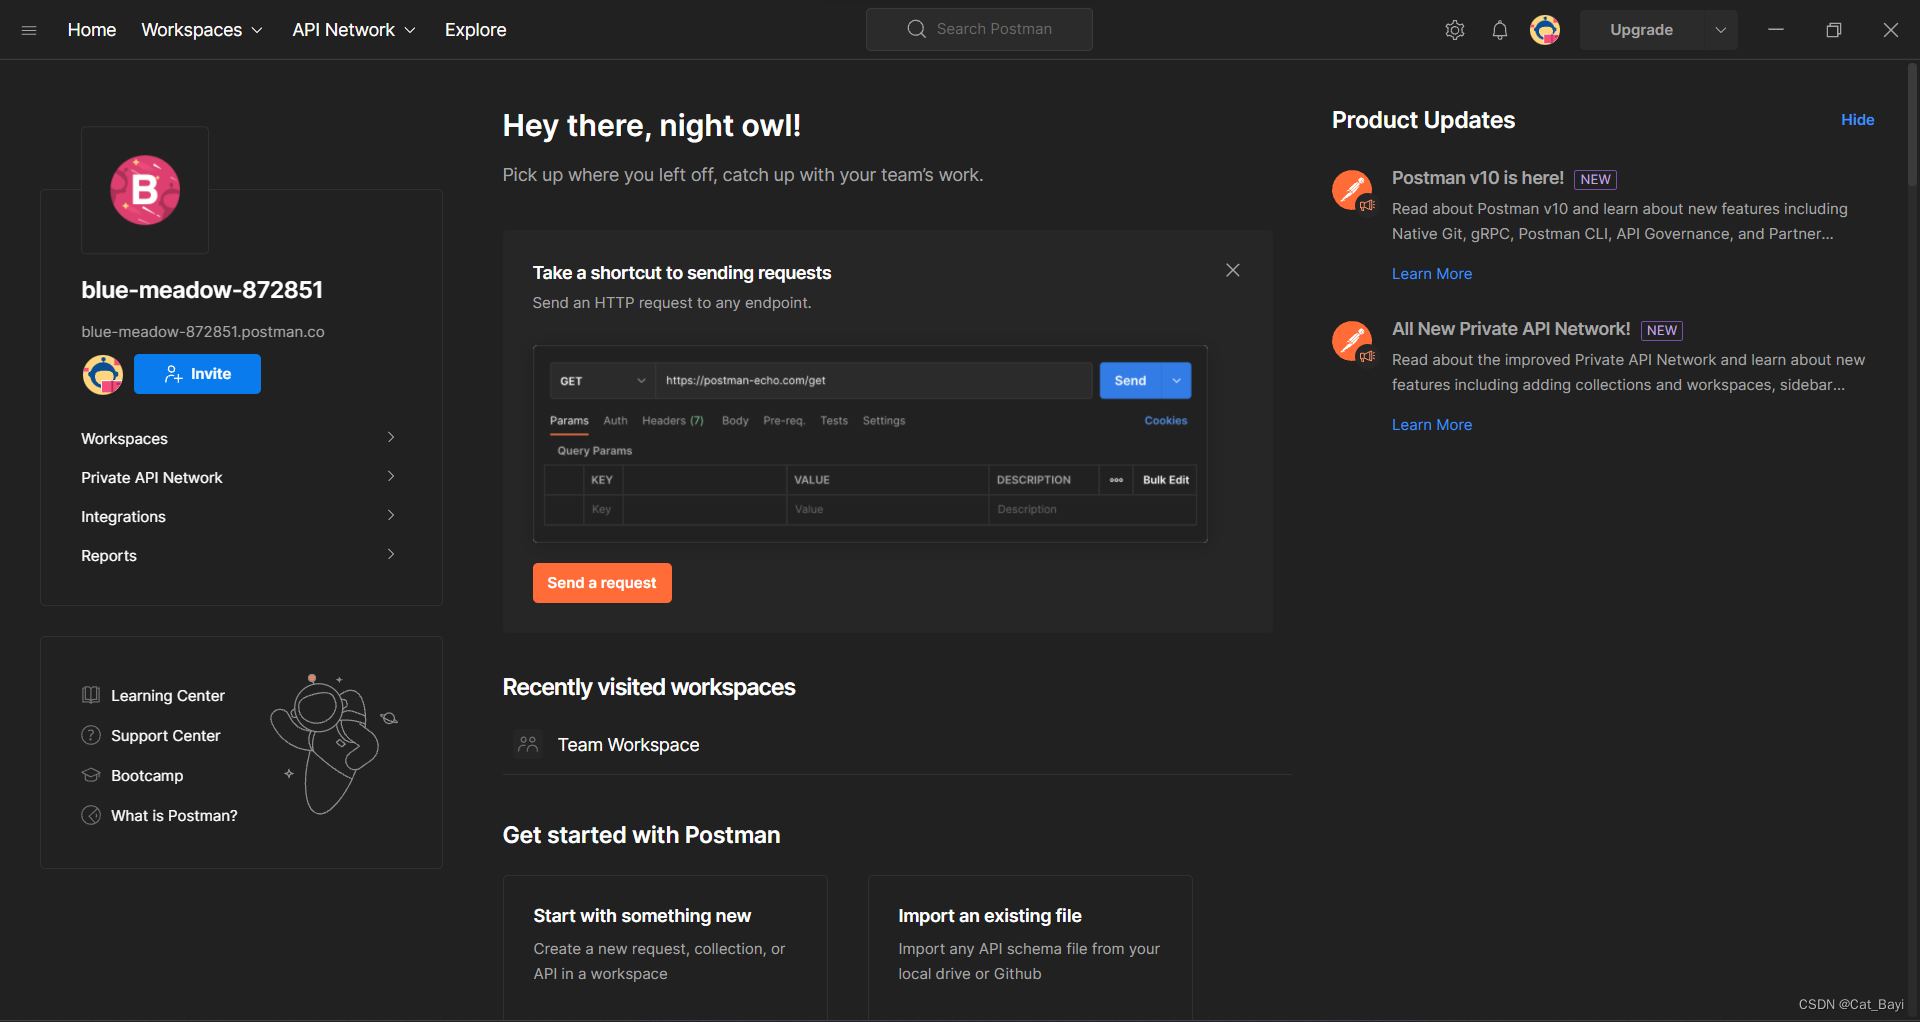Click the Learning Center book icon
Viewport: 1920px width, 1022px height.
[x=91, y=695]
